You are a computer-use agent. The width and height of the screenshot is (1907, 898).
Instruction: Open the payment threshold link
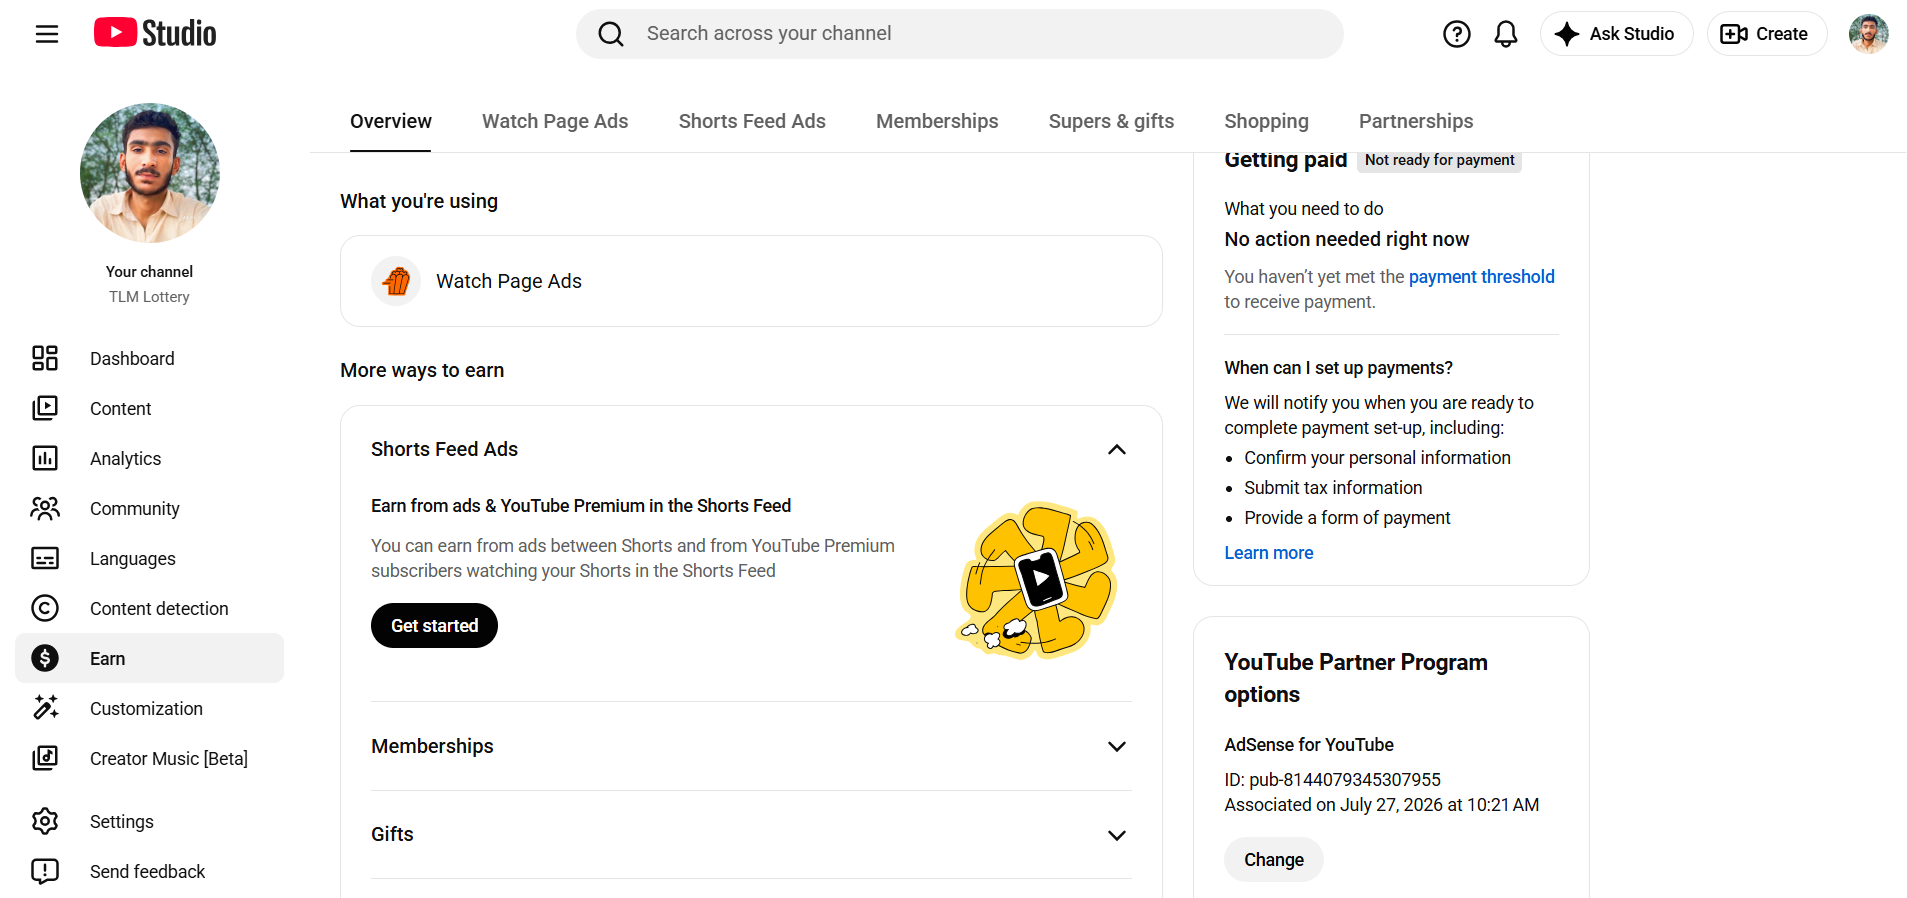(x=1482, y=277)
